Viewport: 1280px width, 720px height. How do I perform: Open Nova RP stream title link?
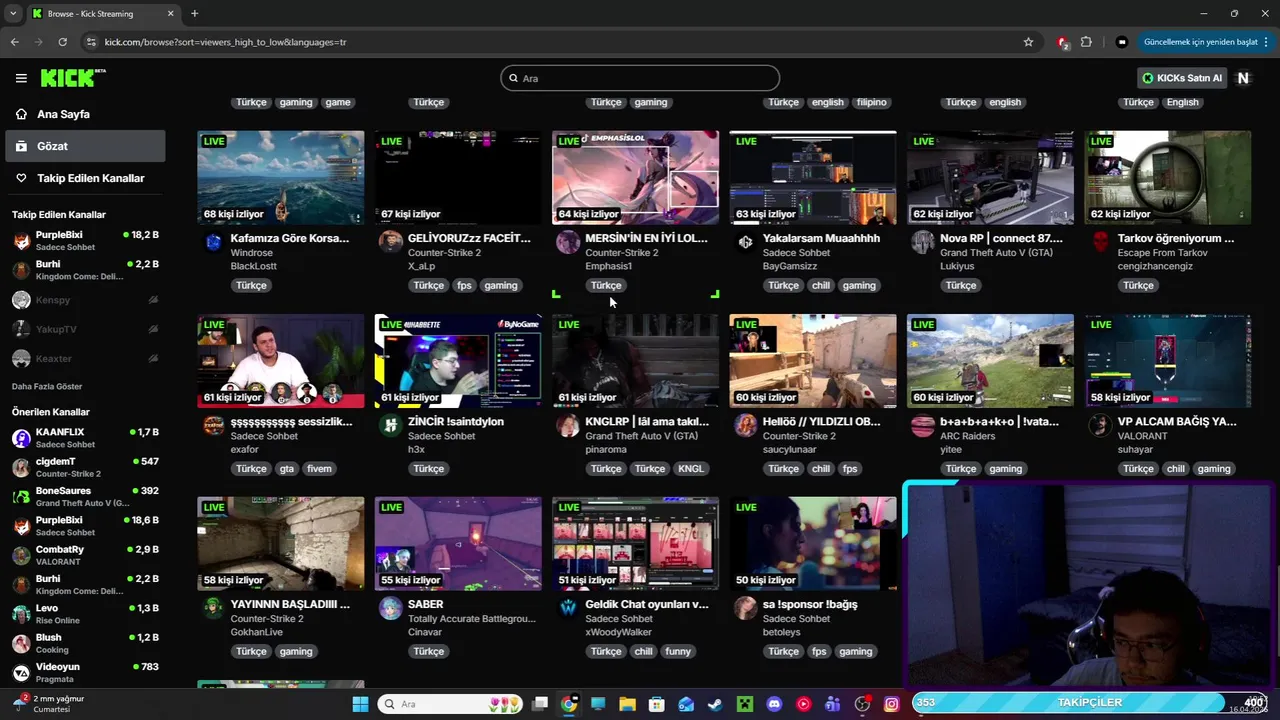click(1001, 238)
